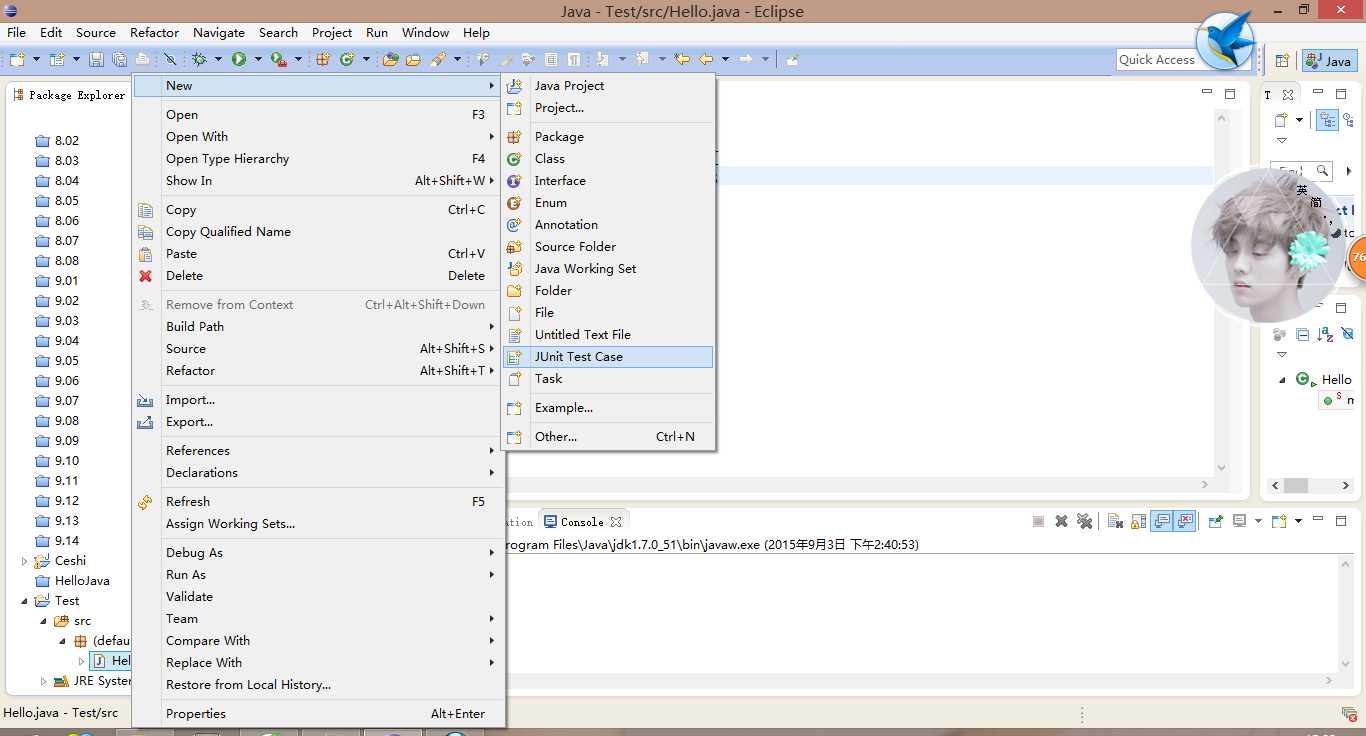Viewport: 1366px width, 736px height.
Task: Open the Refactor menu in menu bar
Action: coord(154,33)
